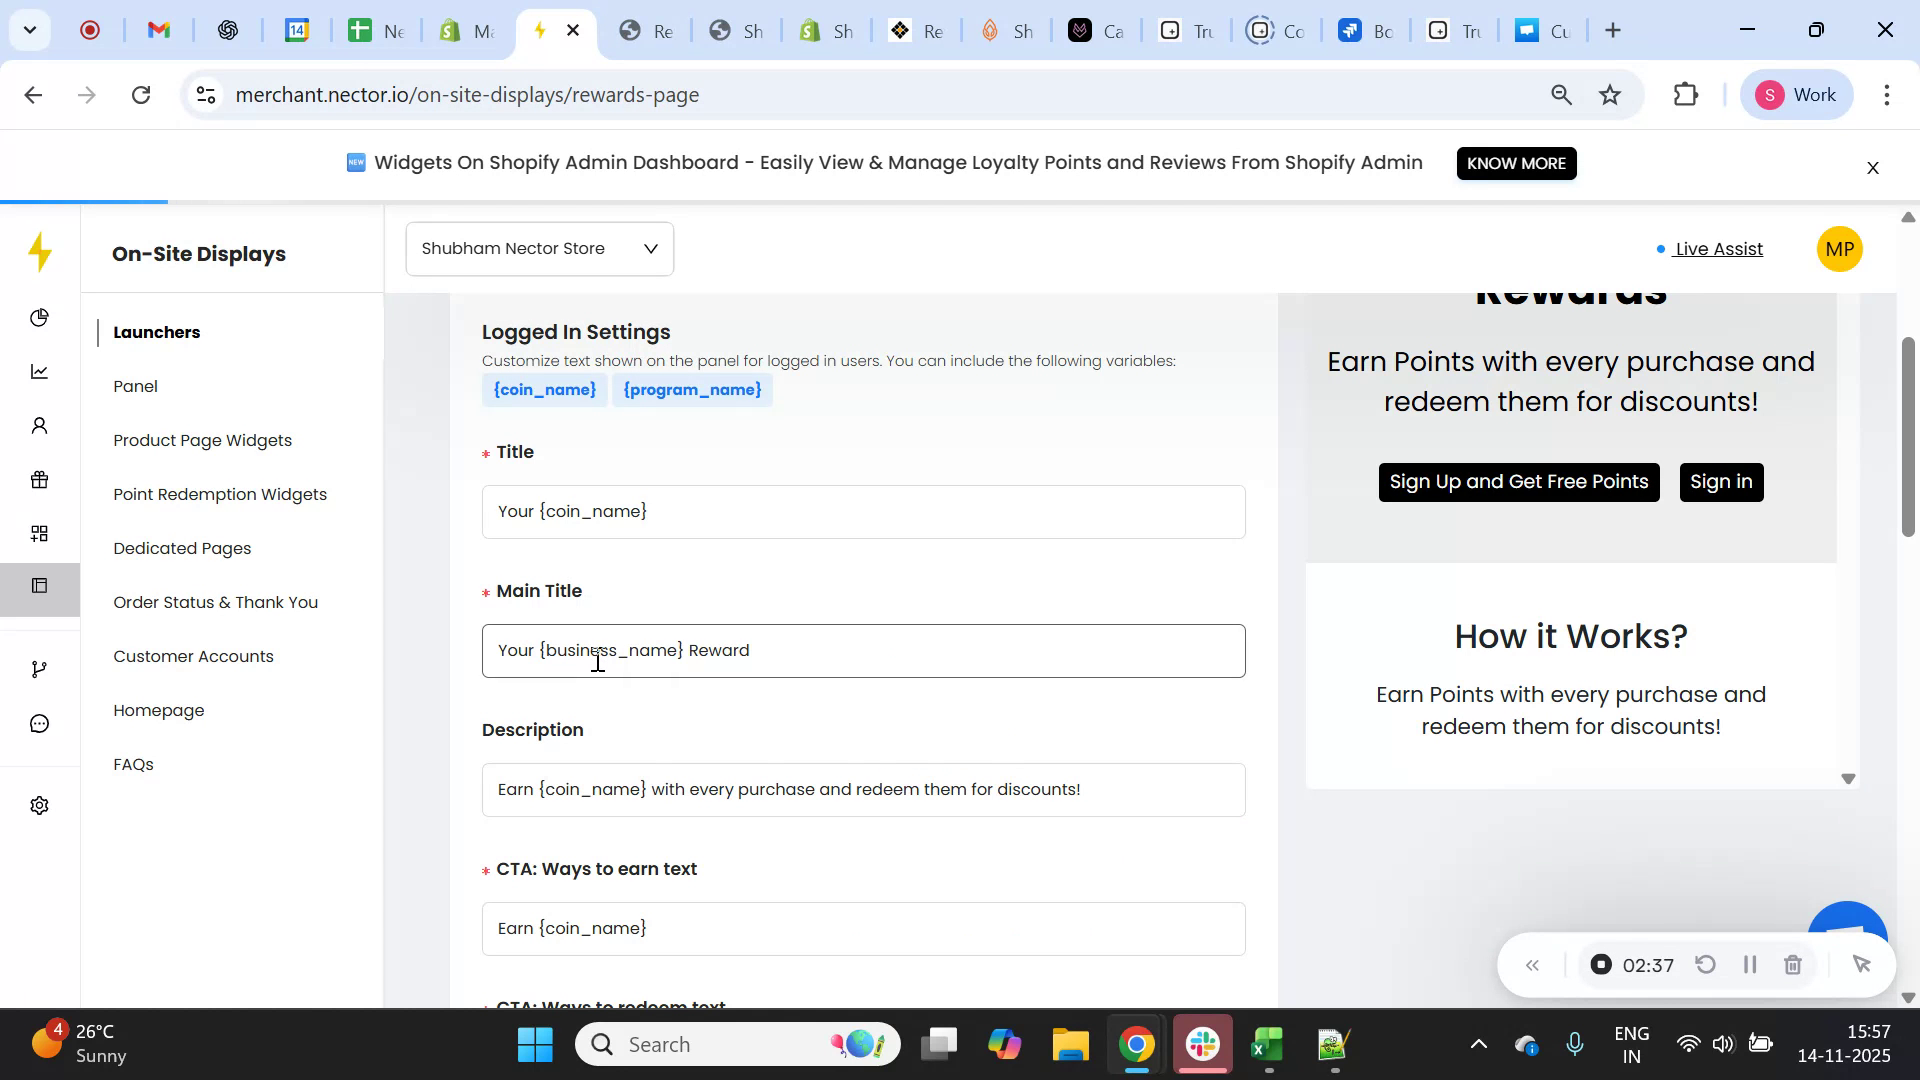The width and height of the screenshot is (1920, 1080).
Task: Select the rewards gift icon
Action: tap(40, 479)
